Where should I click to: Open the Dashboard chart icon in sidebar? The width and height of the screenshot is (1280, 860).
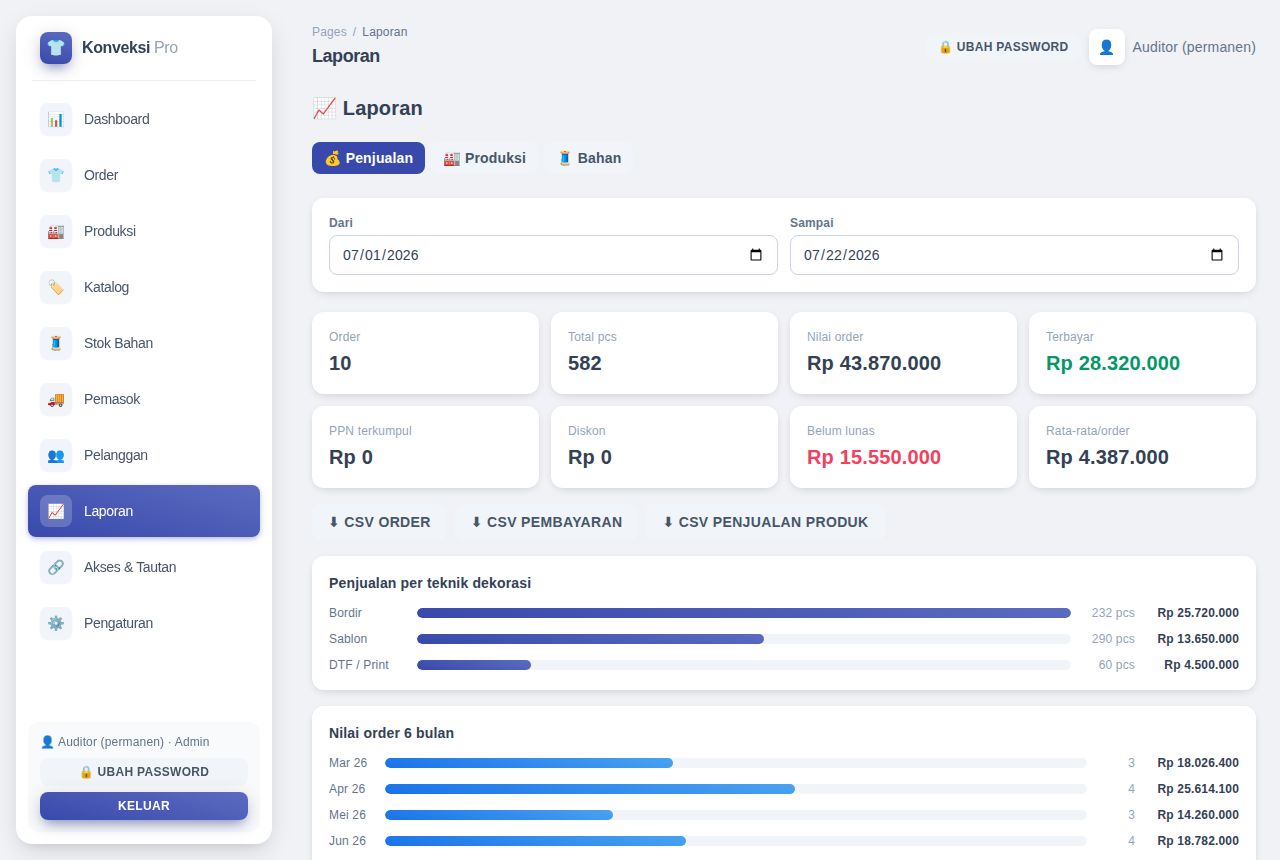click(56, 119)
